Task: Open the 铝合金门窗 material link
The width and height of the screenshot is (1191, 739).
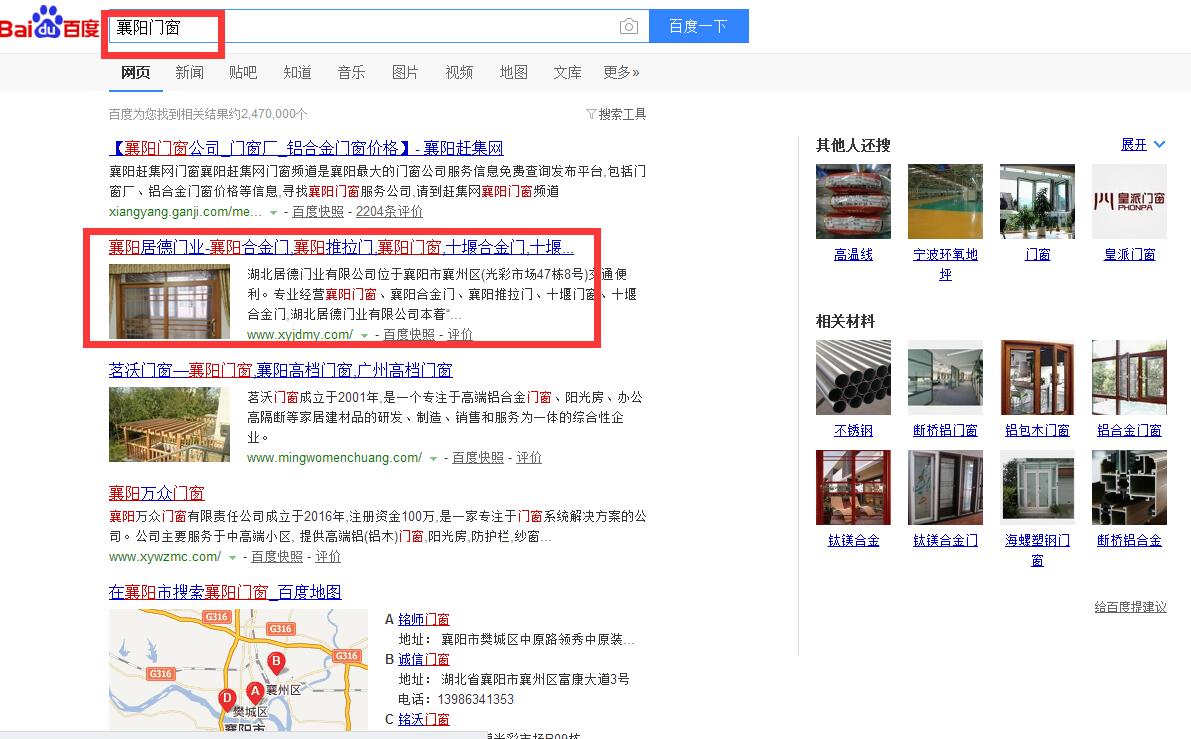Action: [1129, 431]
